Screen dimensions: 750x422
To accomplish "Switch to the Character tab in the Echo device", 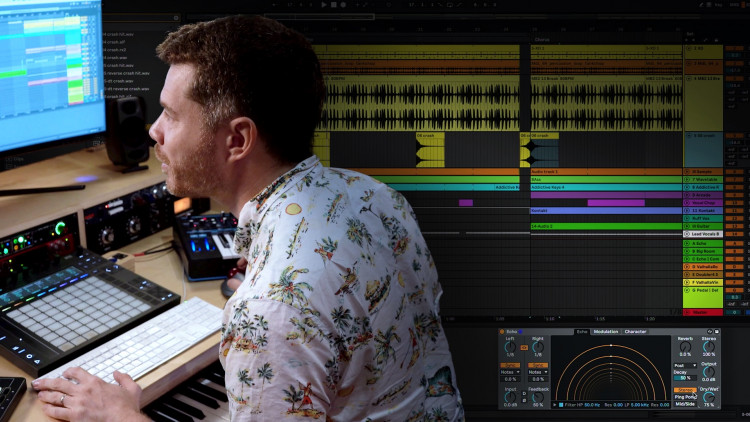I will click(635, 332).
